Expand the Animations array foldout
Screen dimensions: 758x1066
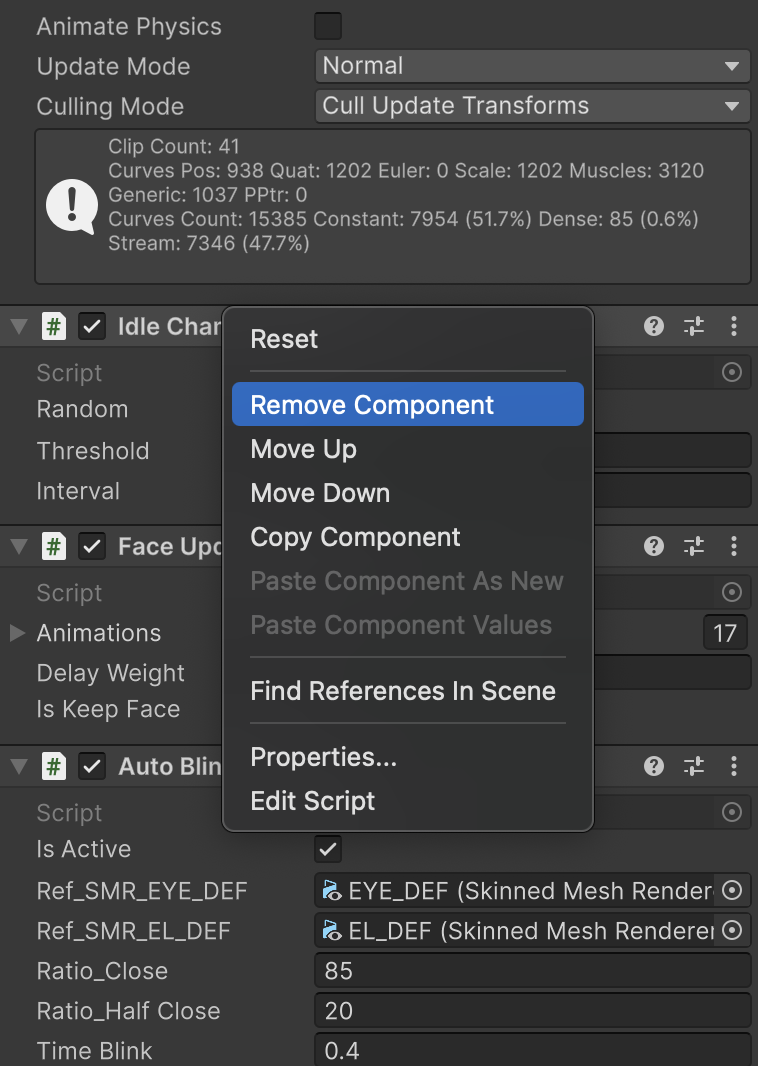click(x=17, y=633)
